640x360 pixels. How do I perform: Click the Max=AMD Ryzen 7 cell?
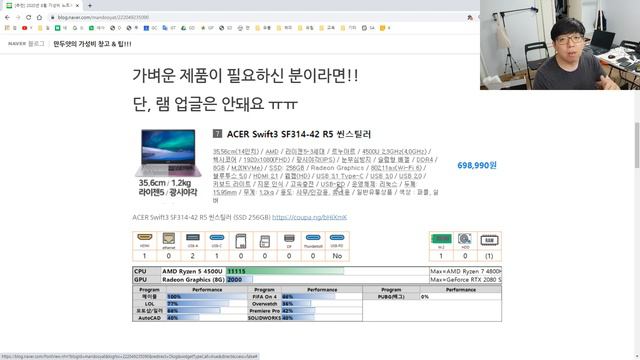point(465,271)
